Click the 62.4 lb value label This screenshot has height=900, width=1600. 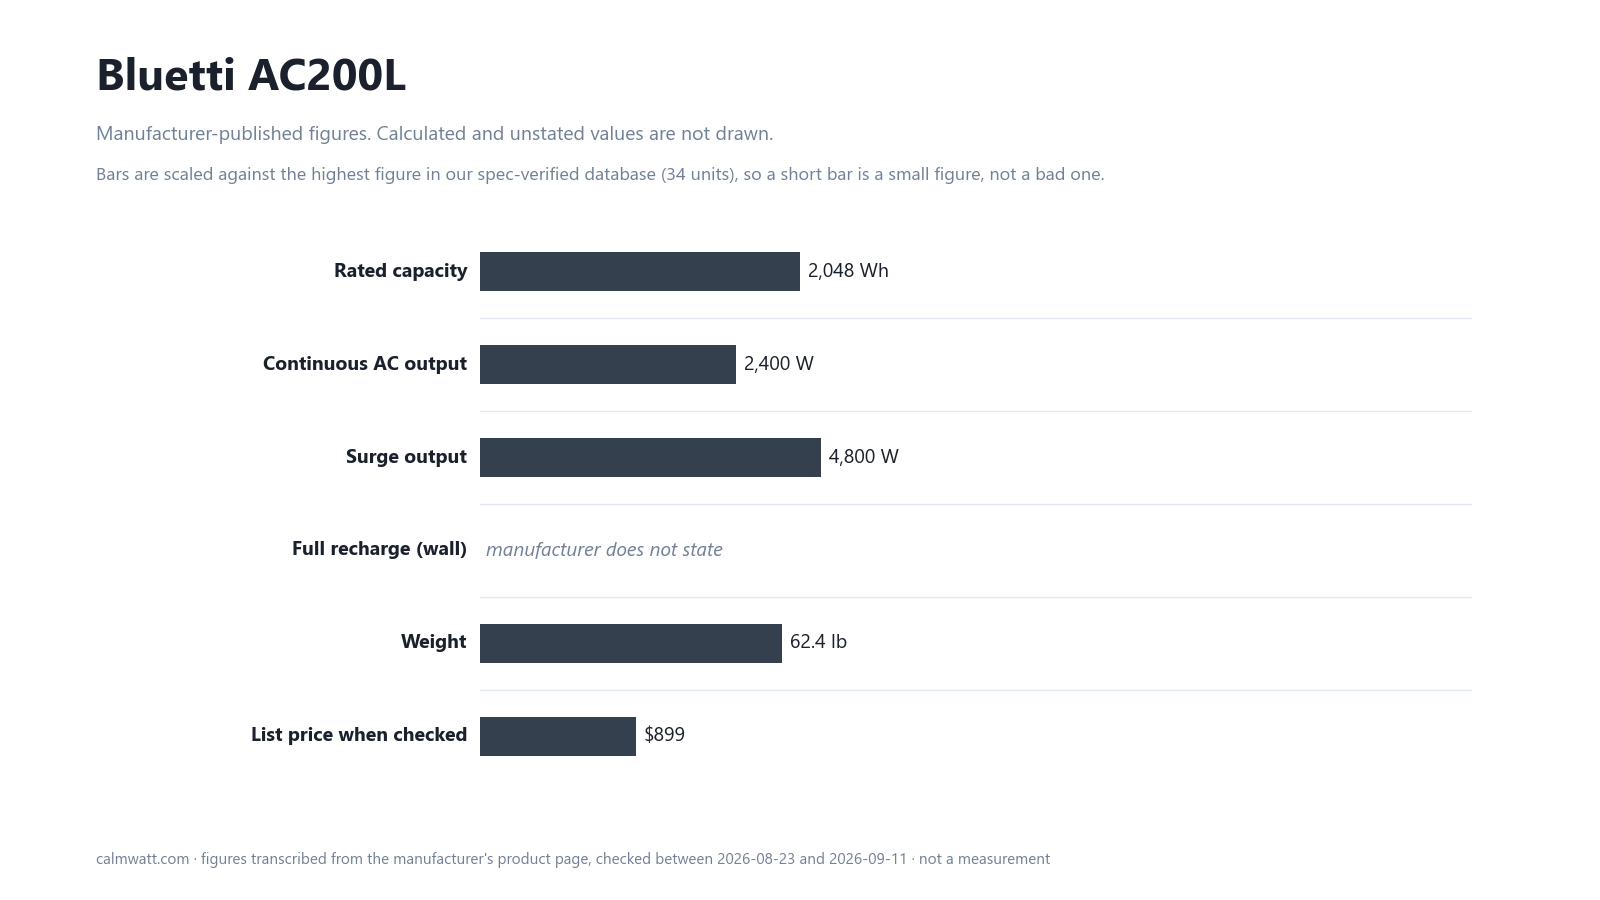click(x=818, y=642)
